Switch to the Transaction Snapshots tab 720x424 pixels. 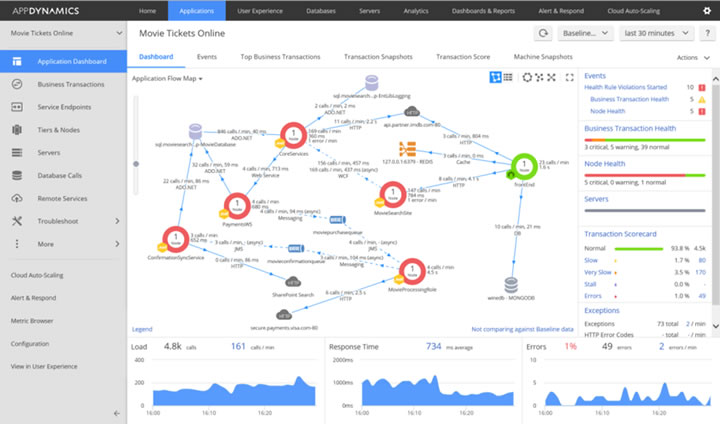377,57
